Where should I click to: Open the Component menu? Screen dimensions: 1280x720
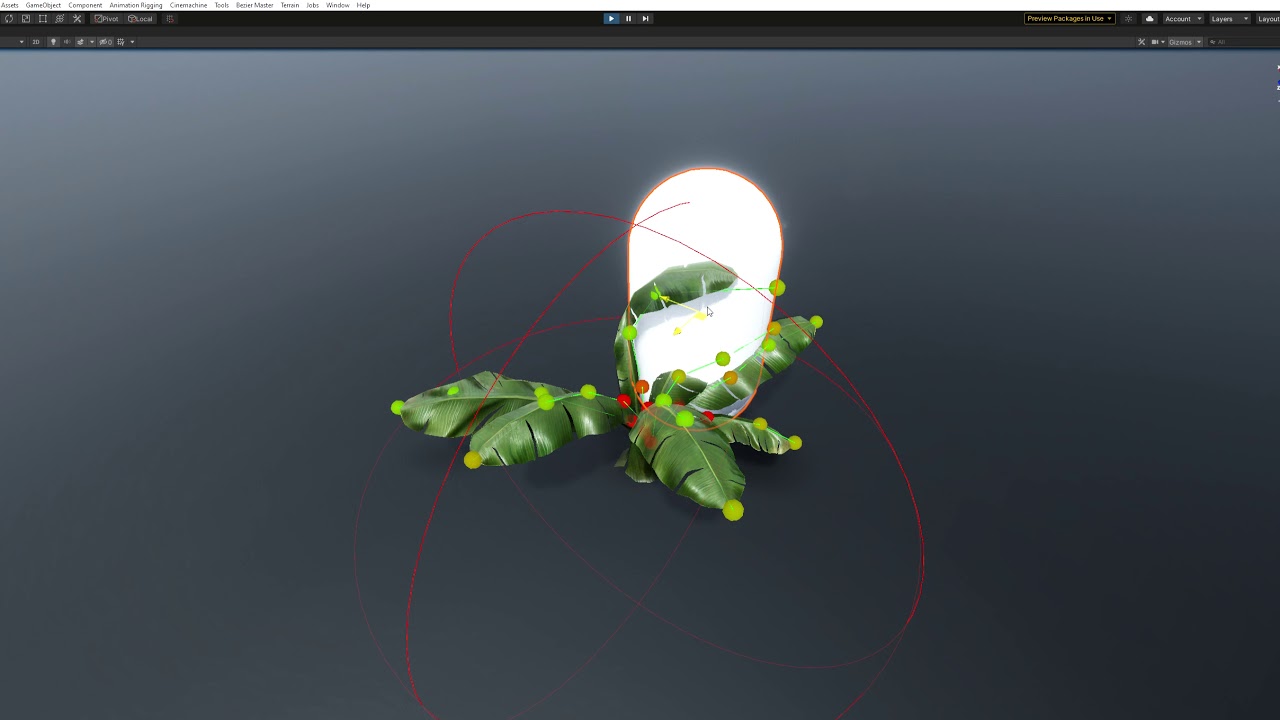coord(85,5)
